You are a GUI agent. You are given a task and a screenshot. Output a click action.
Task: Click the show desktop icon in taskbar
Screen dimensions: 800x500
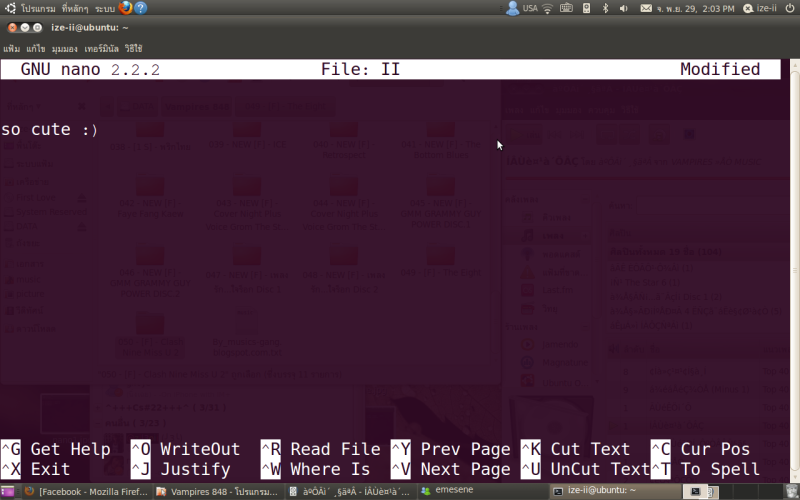[x=7, y=492]
